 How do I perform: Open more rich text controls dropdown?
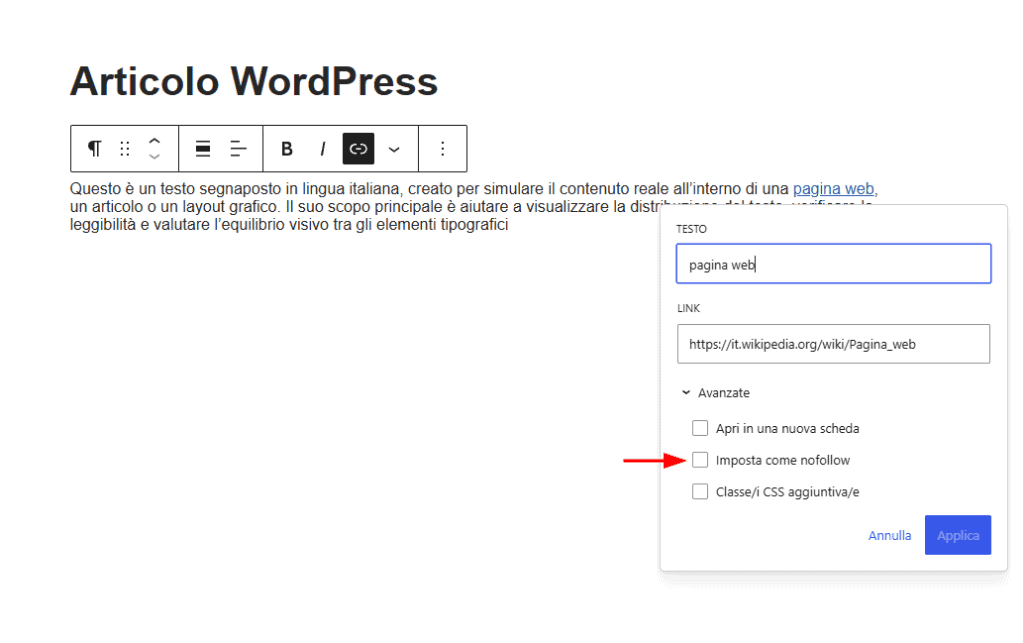(394, 149)
